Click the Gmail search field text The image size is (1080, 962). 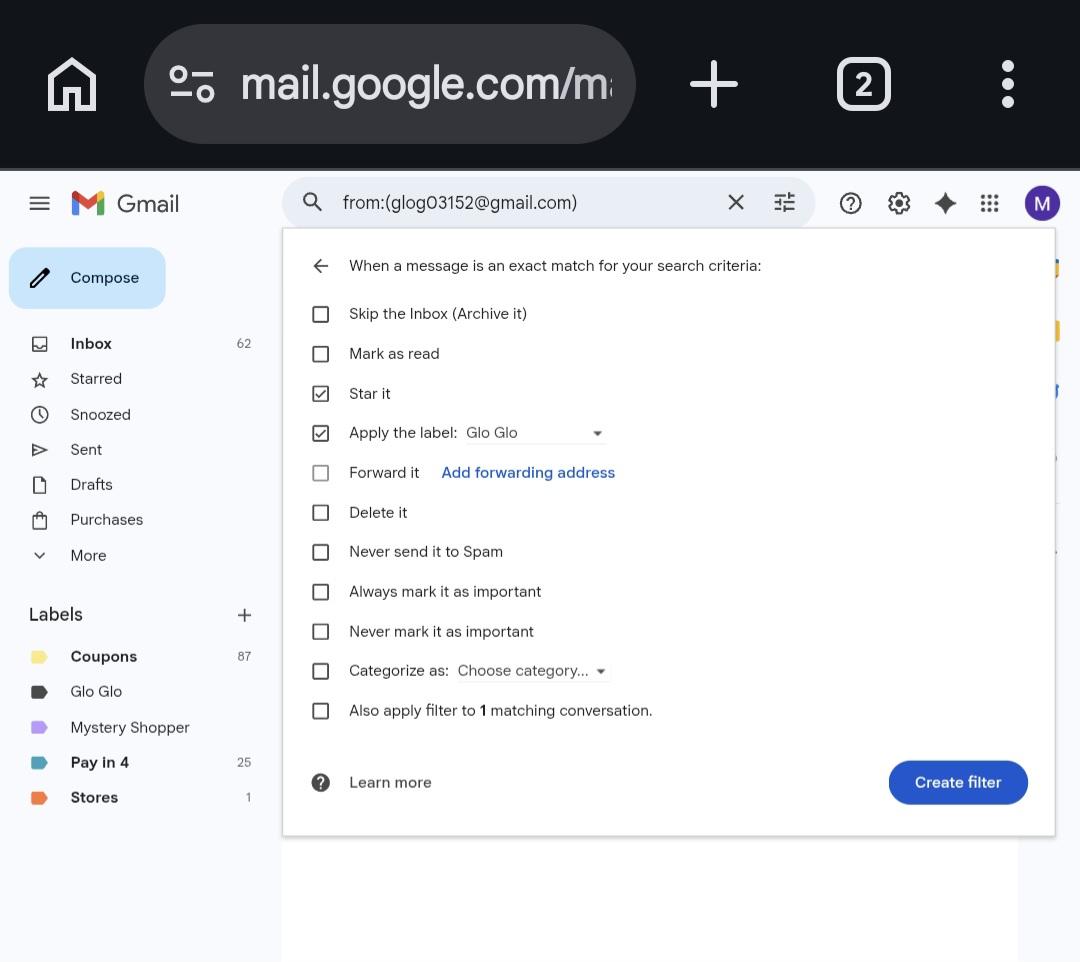(x=459, y=202)
